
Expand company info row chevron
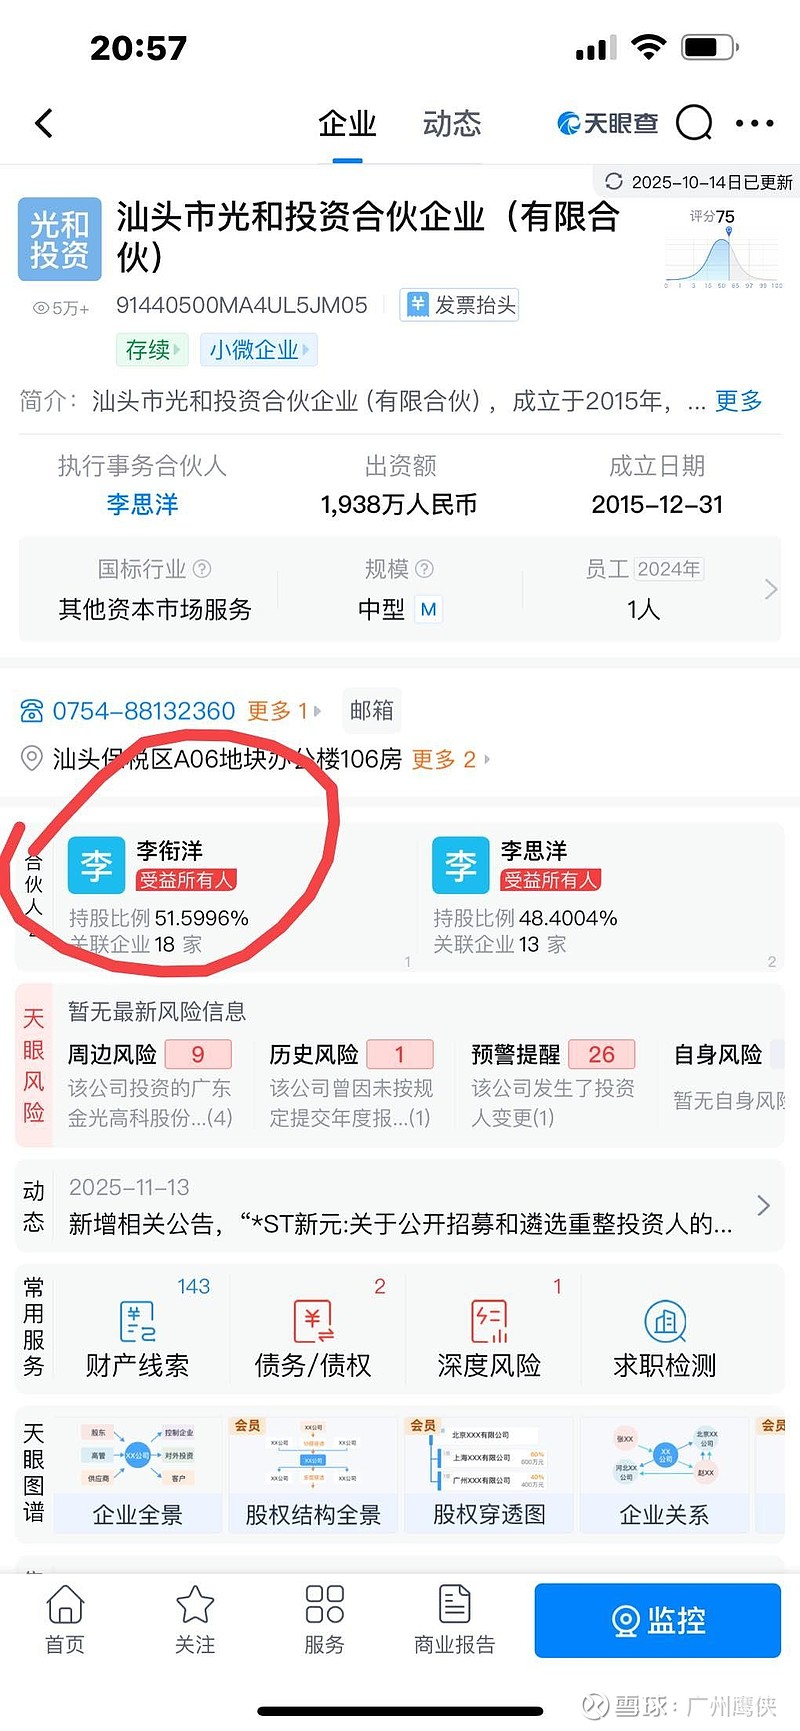[x=771, y=589]
